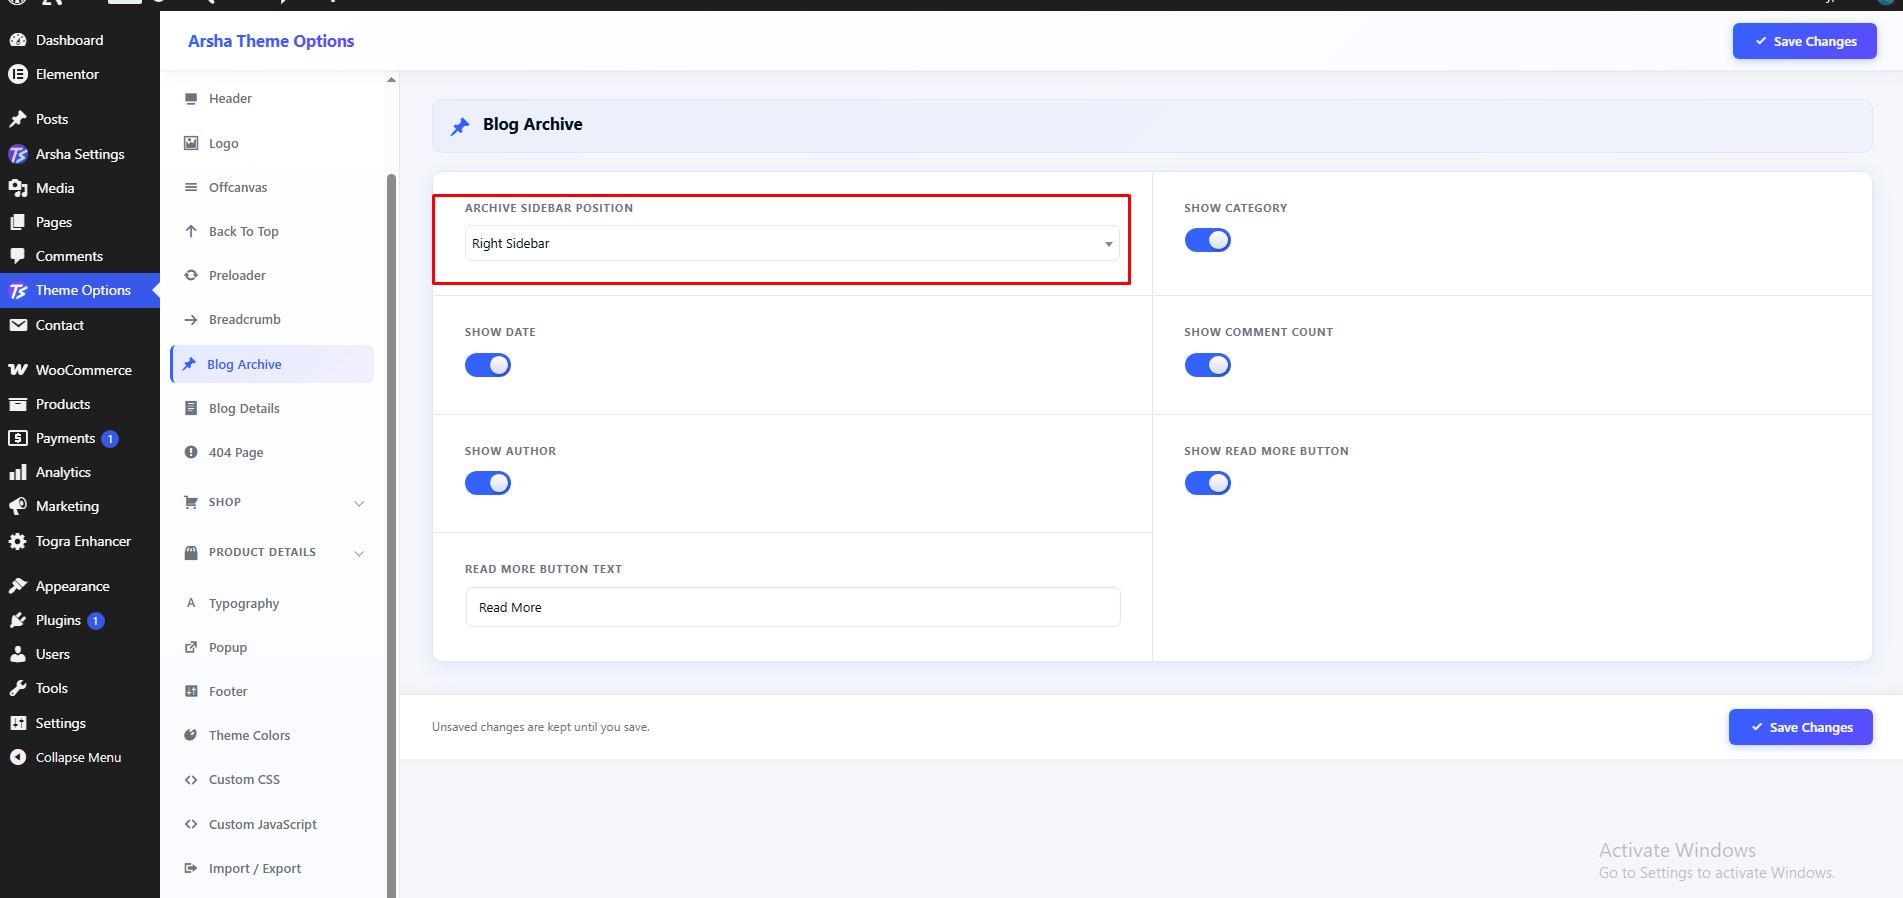Open the Elementor menu icon
The width and height of the screenshot is (1903, 898).
(18, 74)
